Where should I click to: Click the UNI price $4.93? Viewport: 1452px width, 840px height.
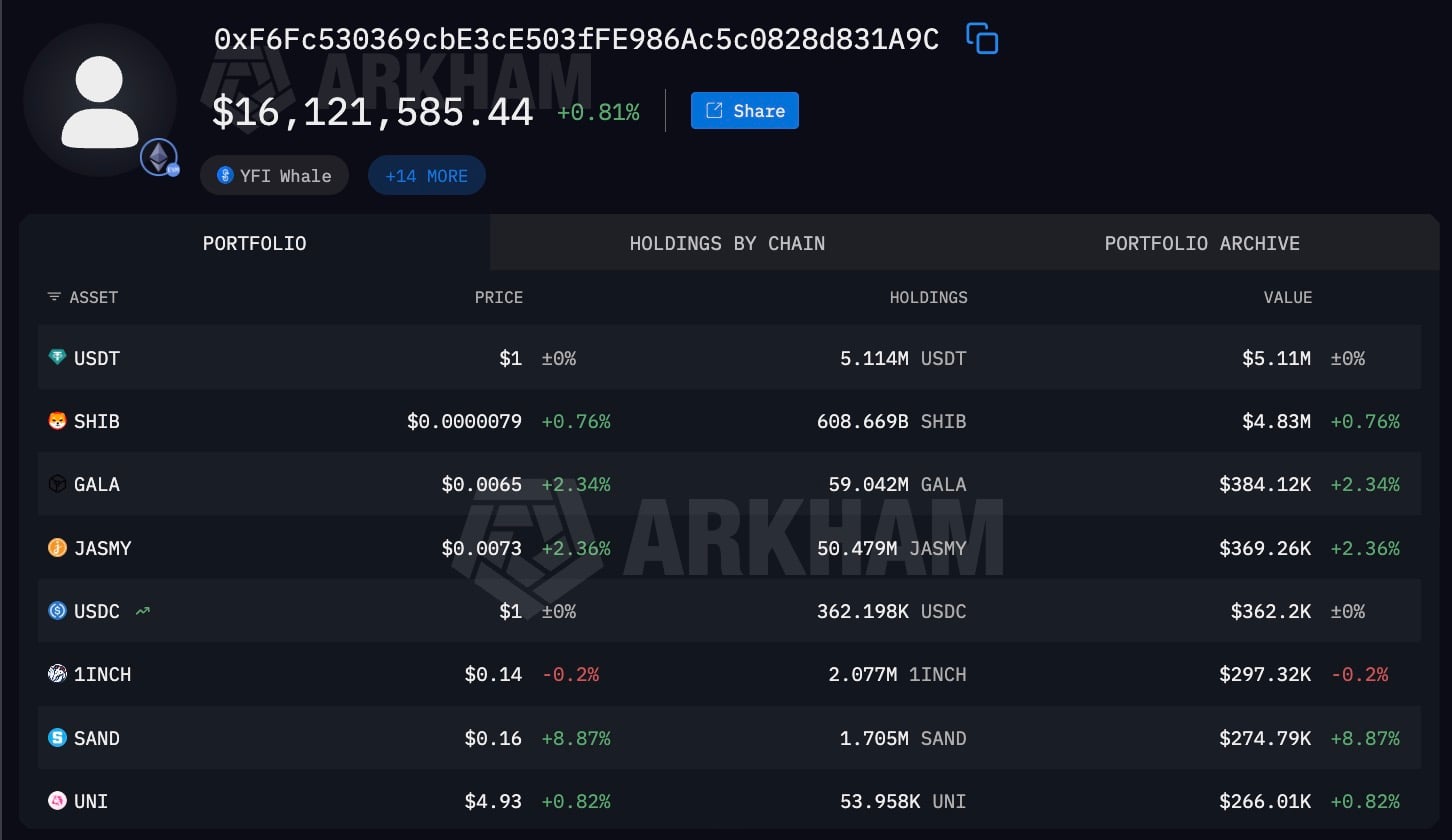(x=493, y=801)
